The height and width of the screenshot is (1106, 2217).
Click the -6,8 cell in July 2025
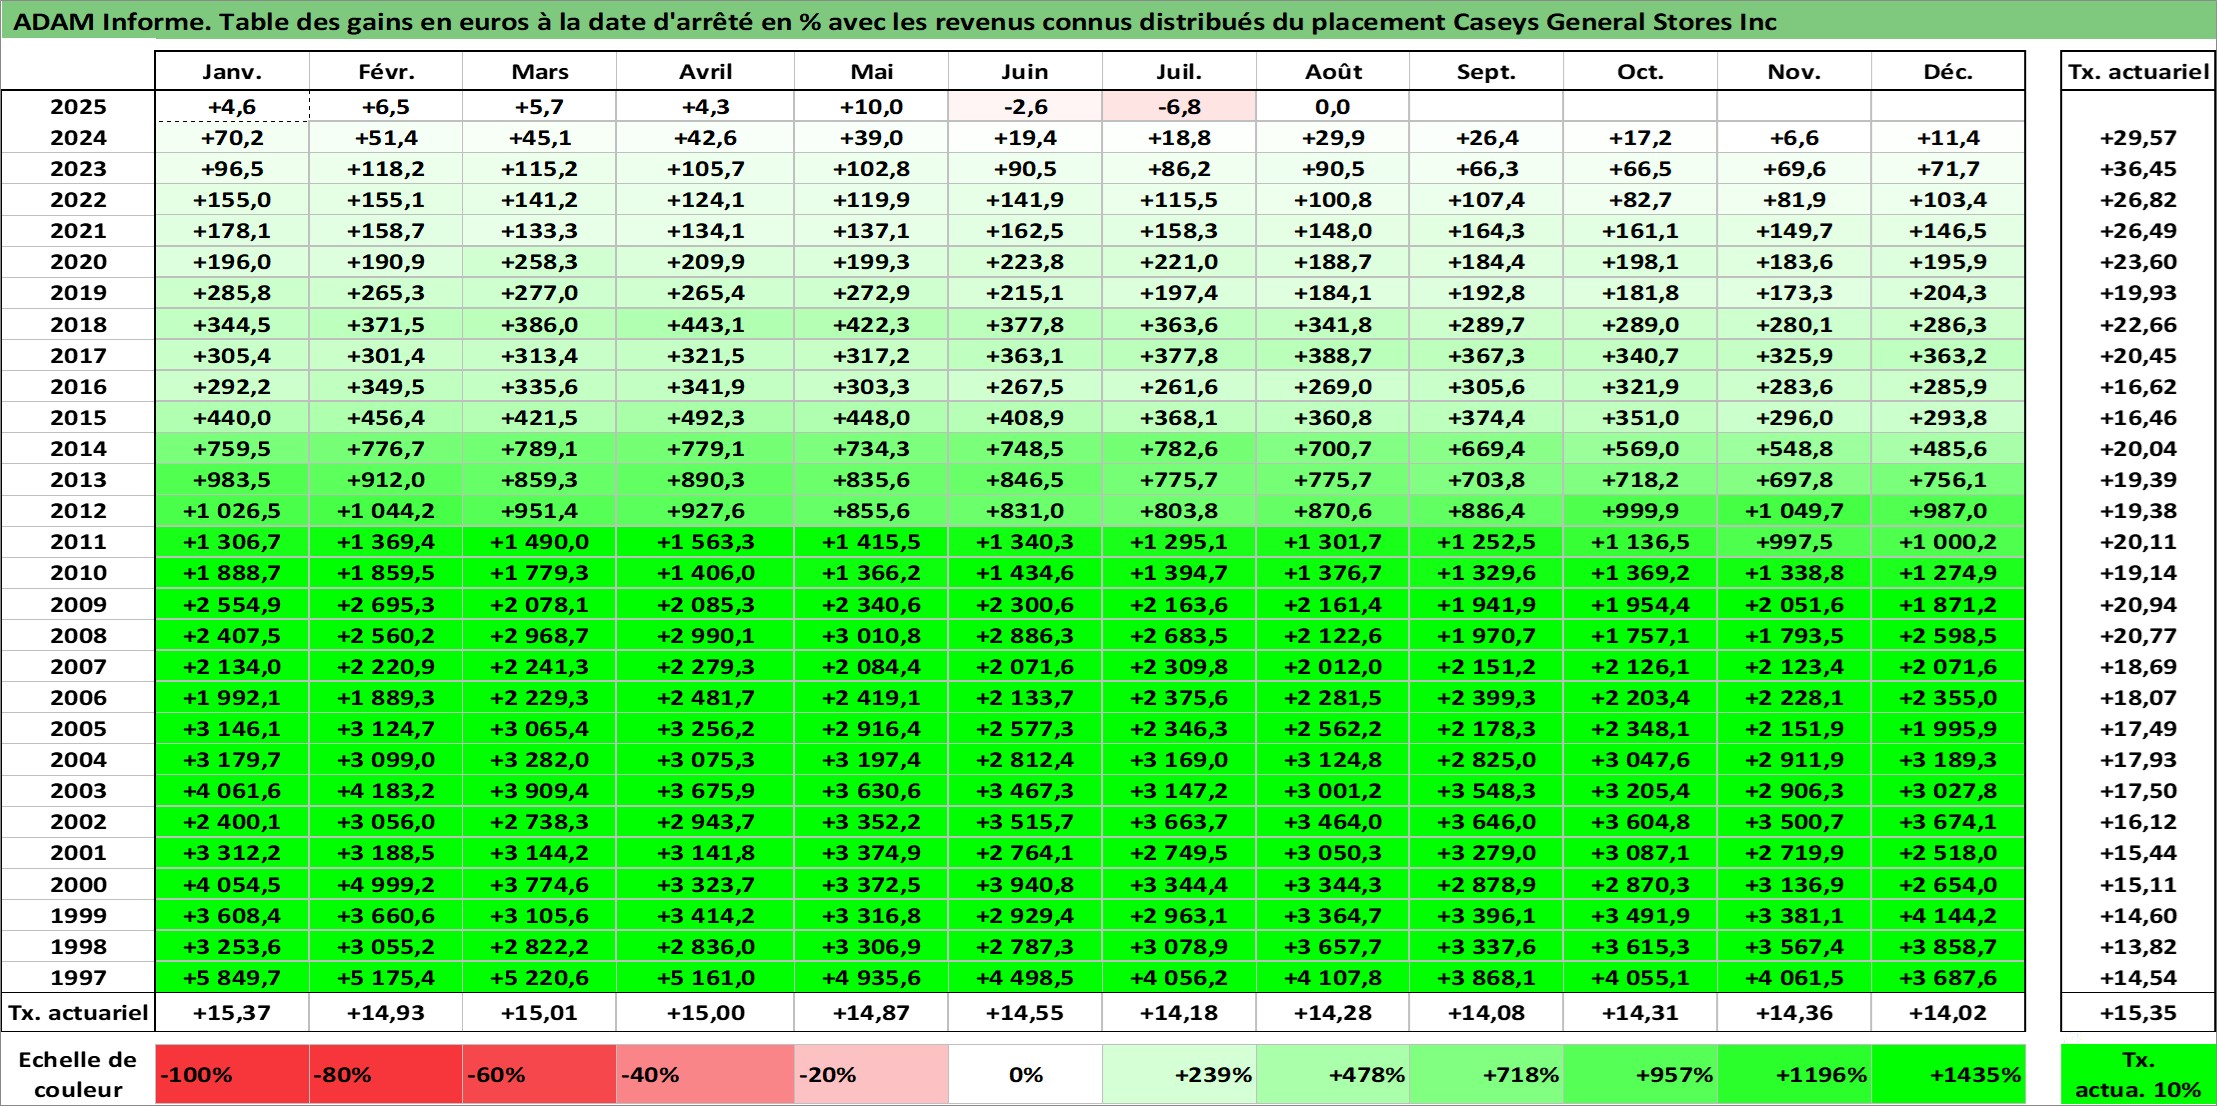(x=1179, y=107)
